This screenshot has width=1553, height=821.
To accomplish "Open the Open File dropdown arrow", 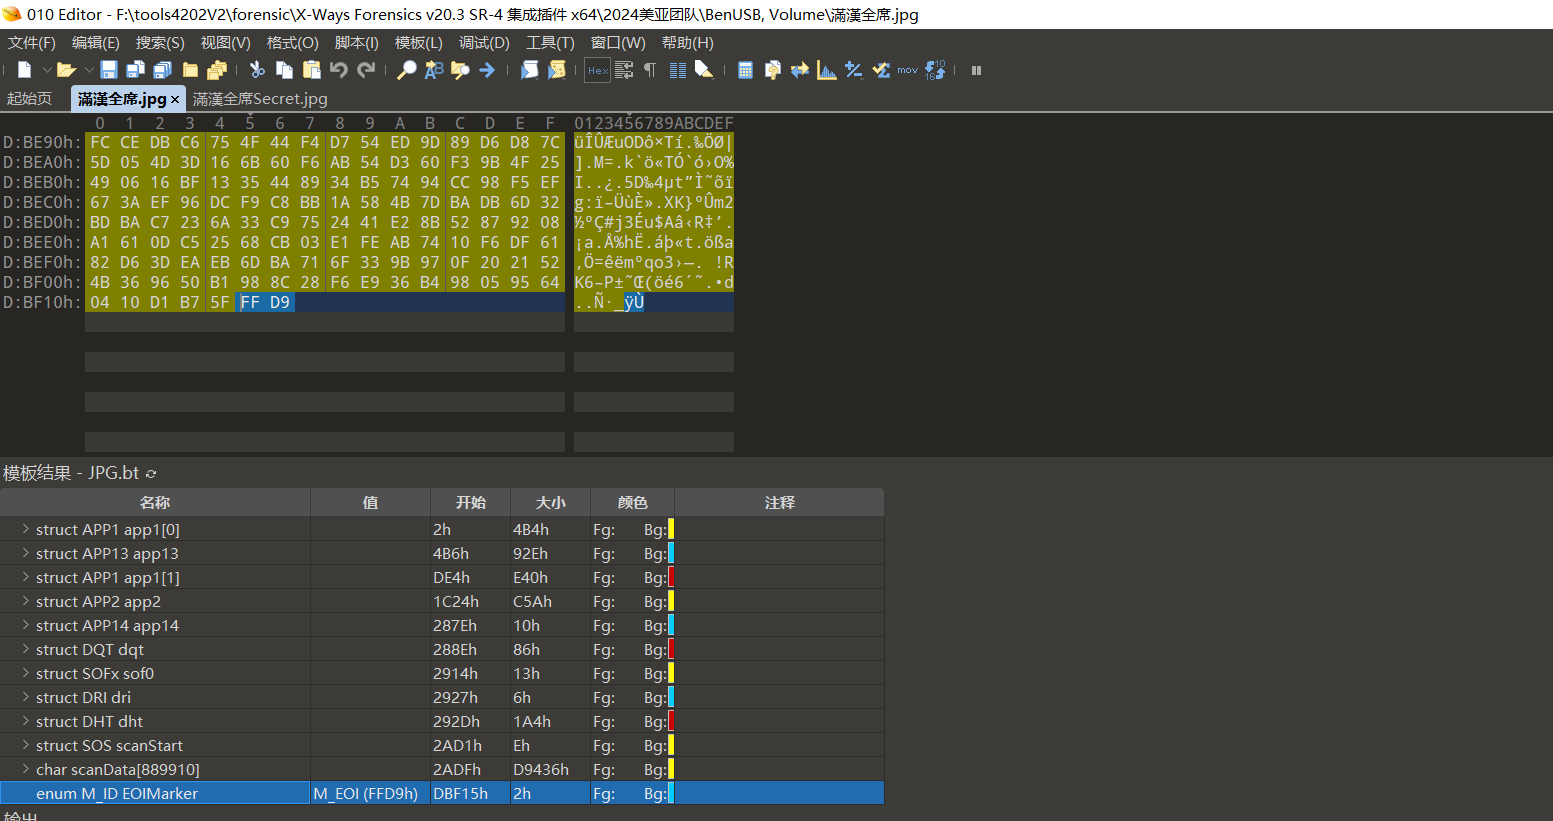I will point(88,70).
